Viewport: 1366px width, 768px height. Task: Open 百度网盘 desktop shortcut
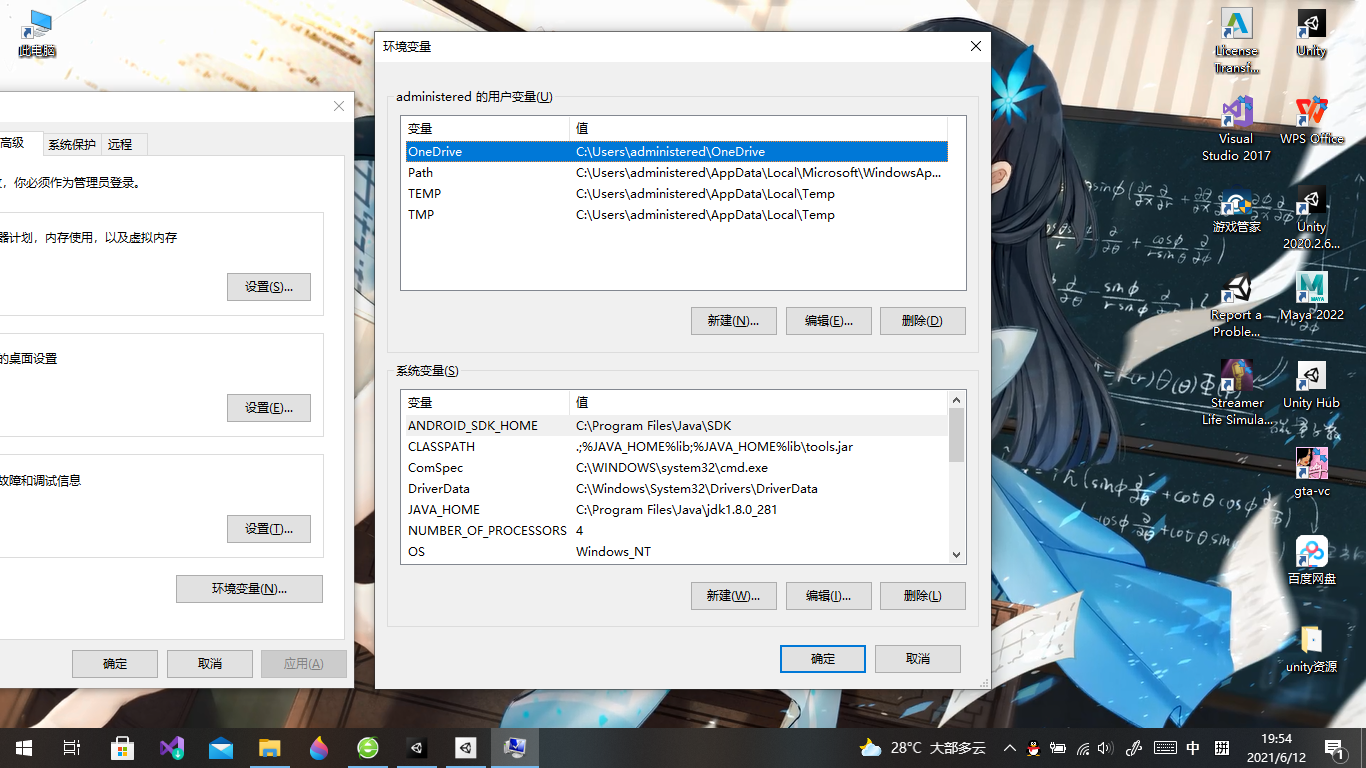(x=1311, y=560)
